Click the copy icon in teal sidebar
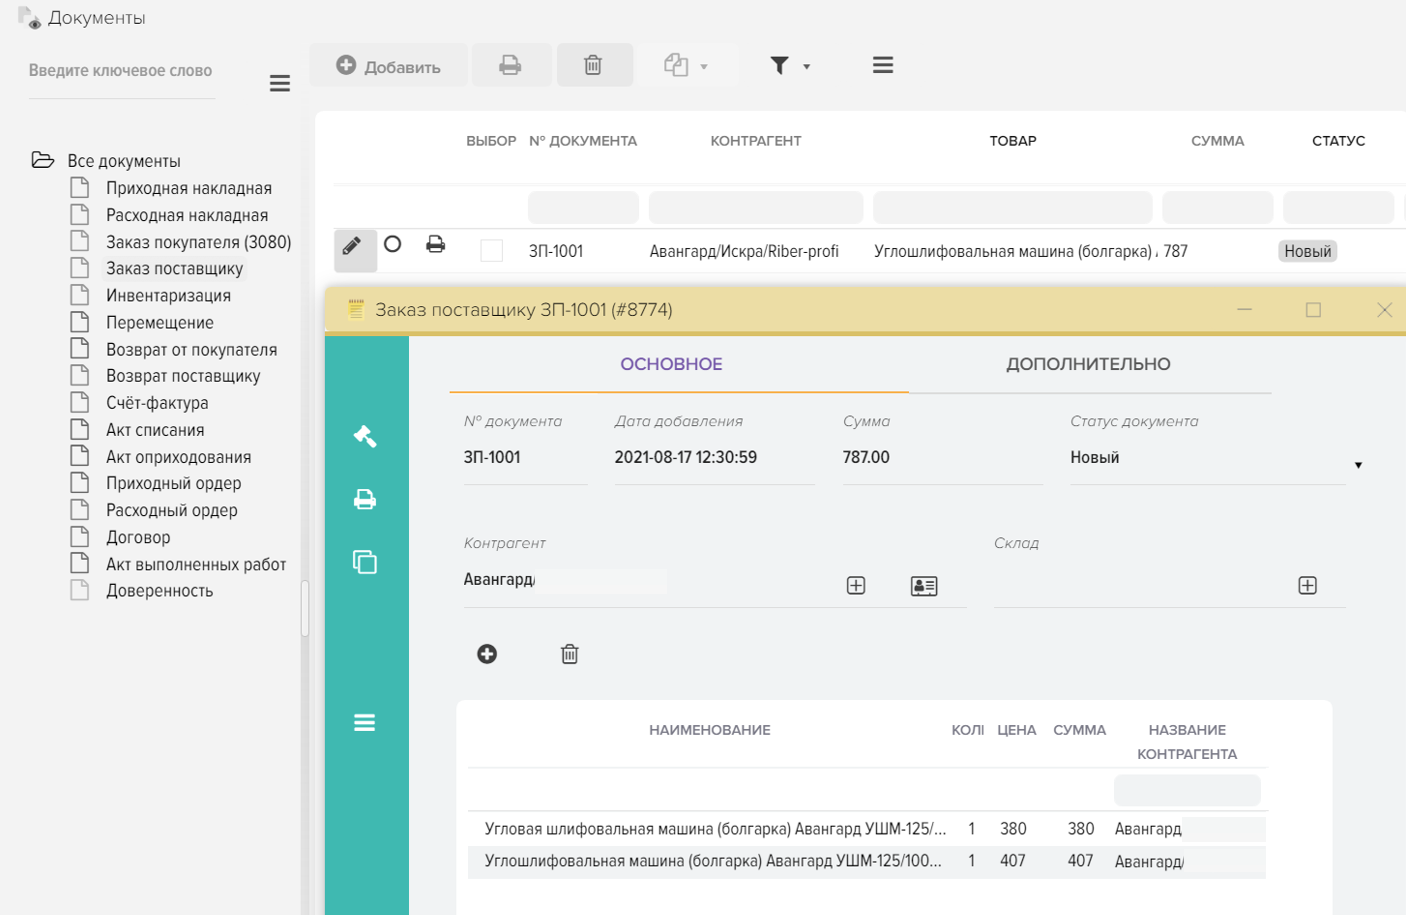This screenshot has height=915, width=1406. [365, 562]
